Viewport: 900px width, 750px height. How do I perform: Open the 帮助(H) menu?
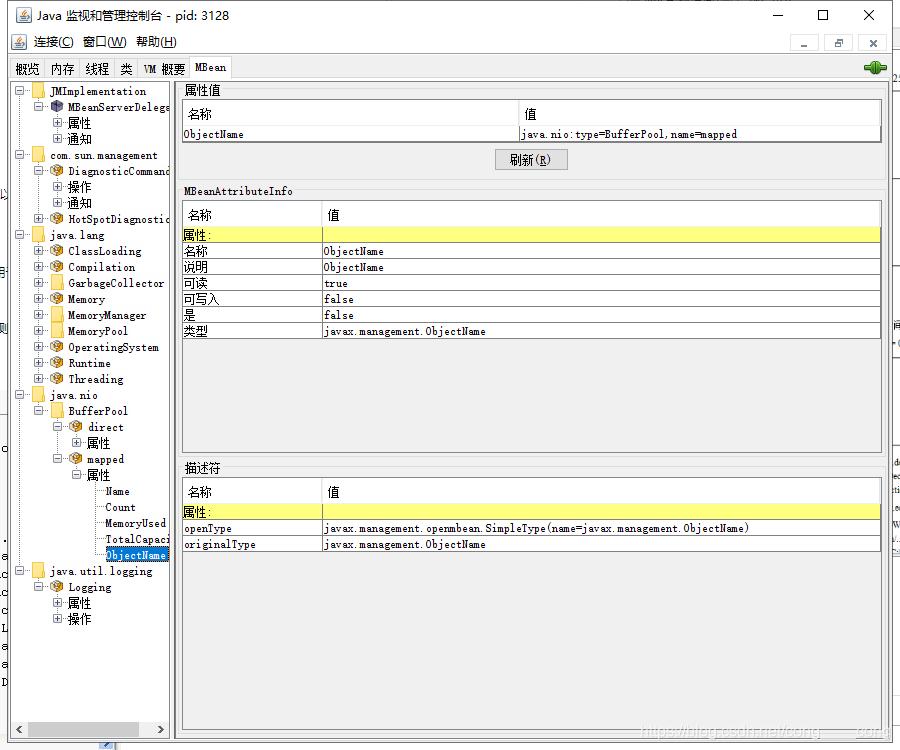pos(156,42)
